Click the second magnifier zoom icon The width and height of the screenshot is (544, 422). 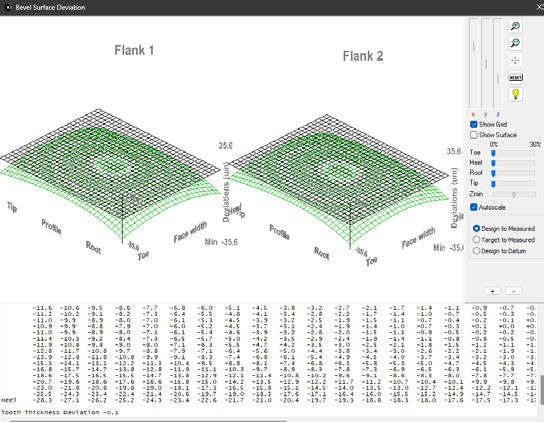click(515, 43)
